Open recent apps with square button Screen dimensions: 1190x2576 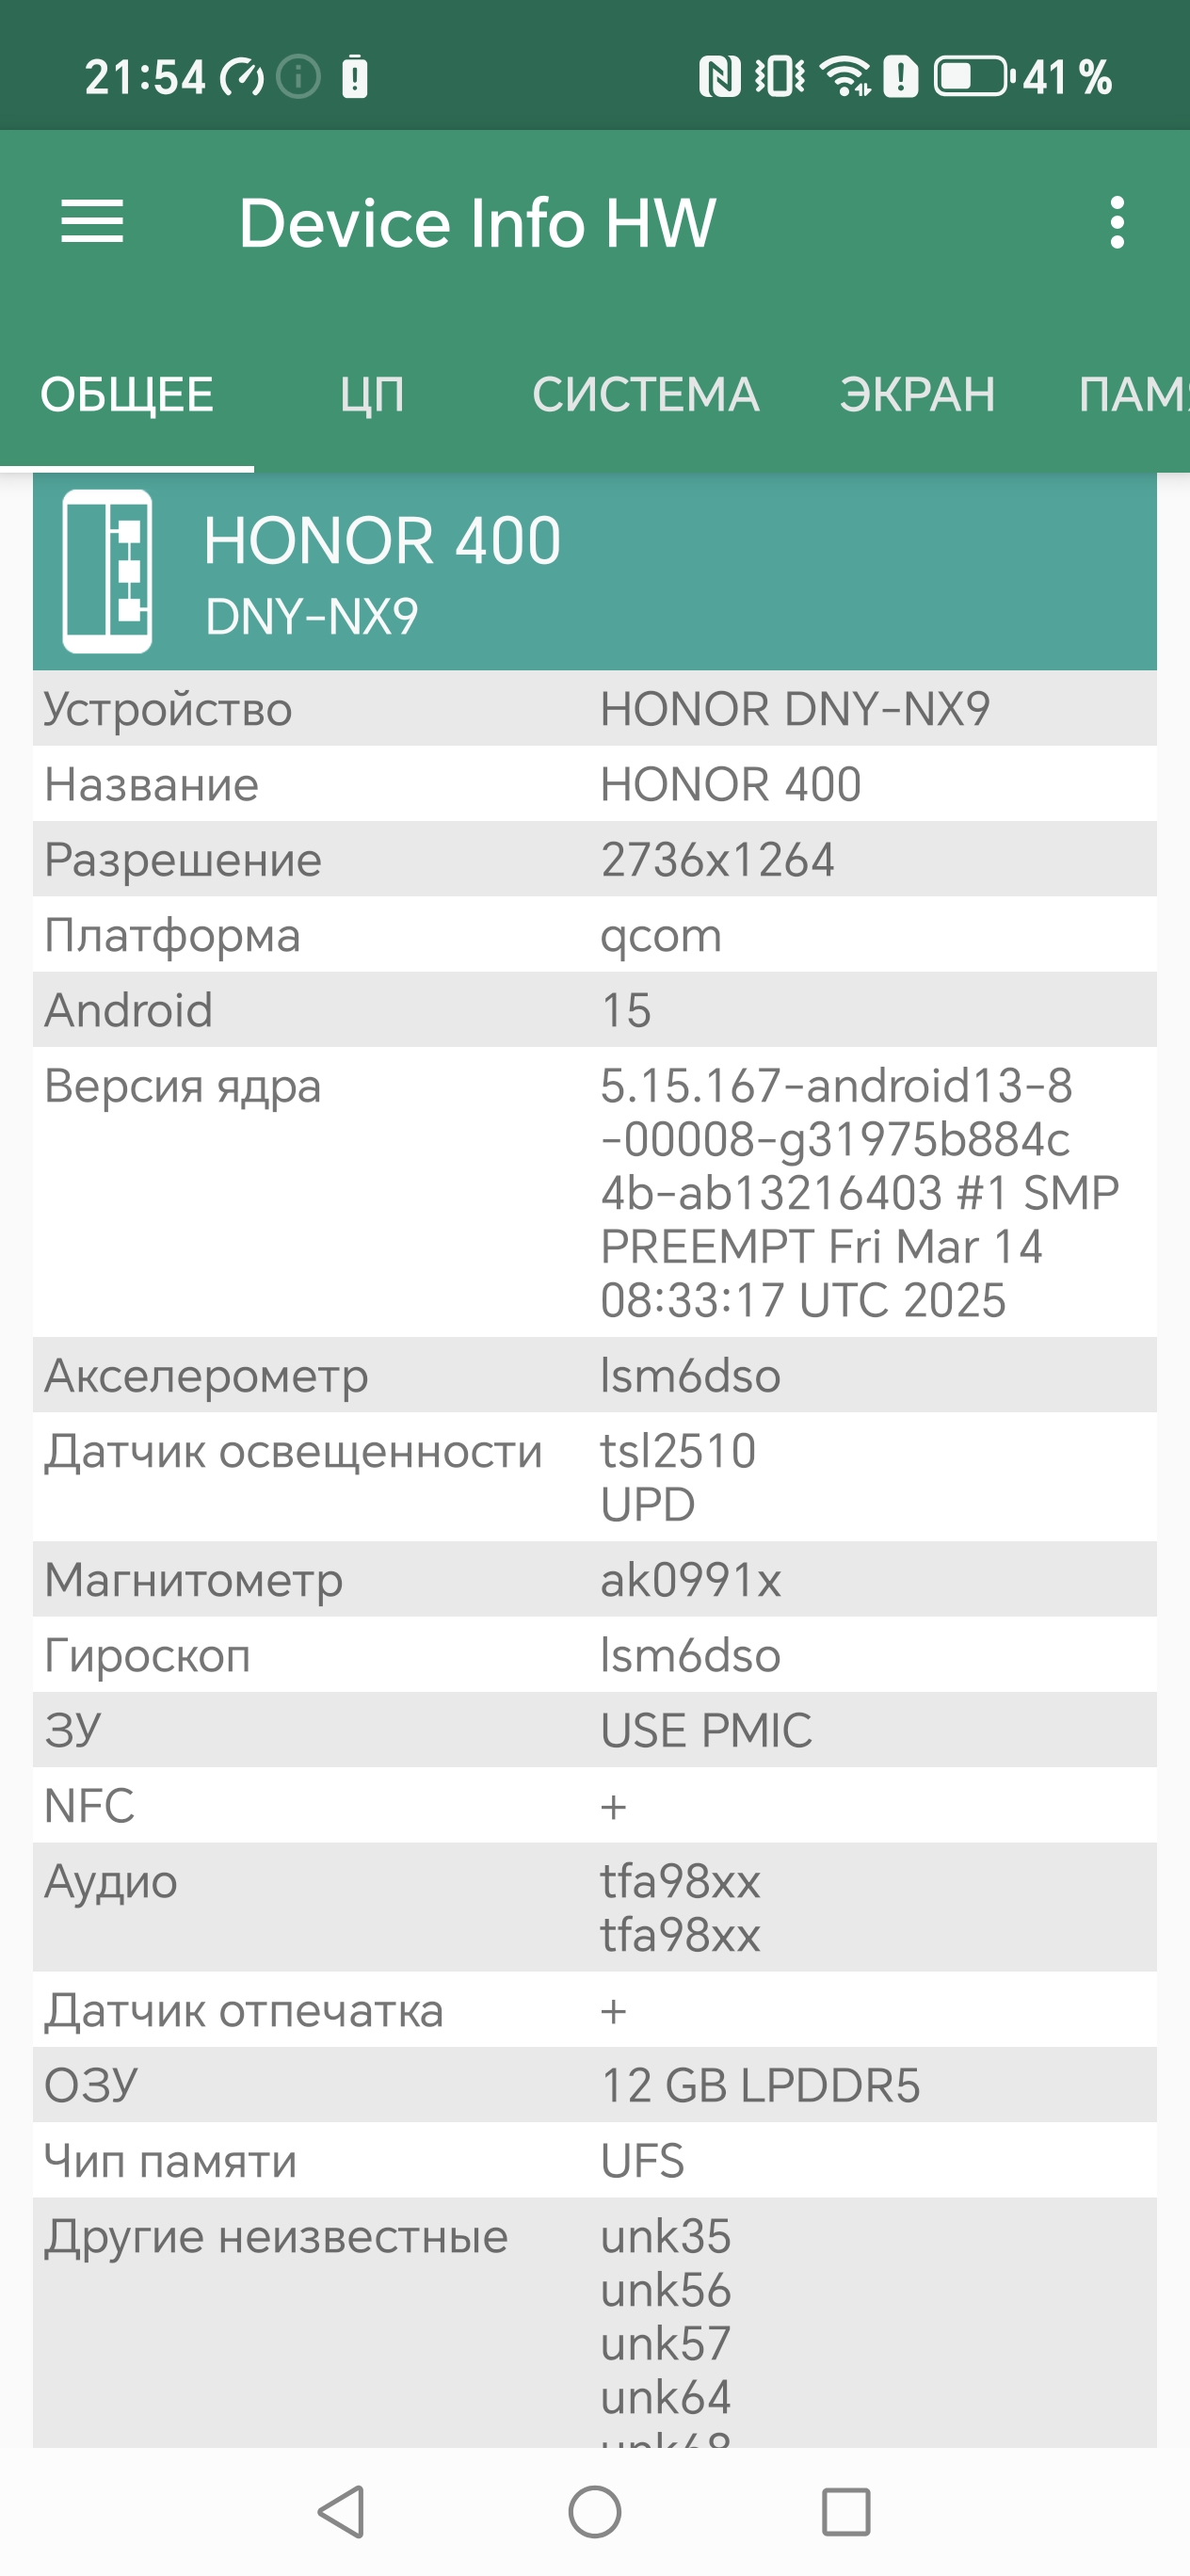(845, 2511)
